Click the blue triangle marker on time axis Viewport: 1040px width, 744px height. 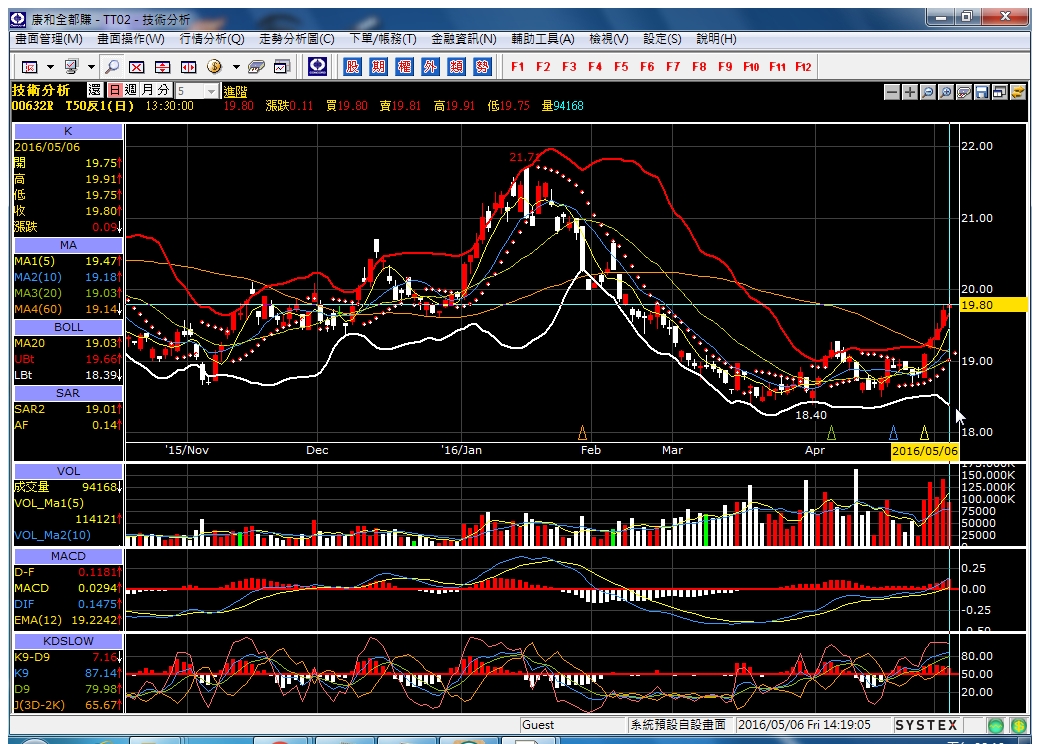tap(893, 433)
